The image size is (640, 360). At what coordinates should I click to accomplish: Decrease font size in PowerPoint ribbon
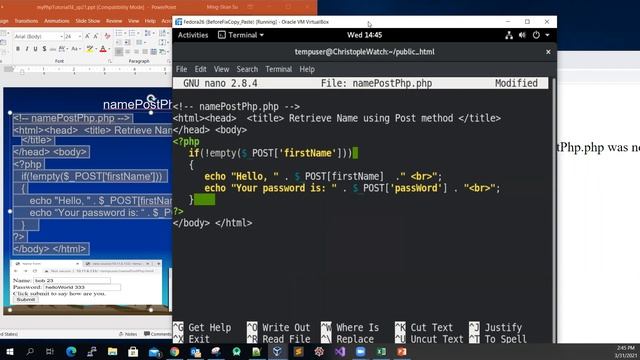point(96,36)
